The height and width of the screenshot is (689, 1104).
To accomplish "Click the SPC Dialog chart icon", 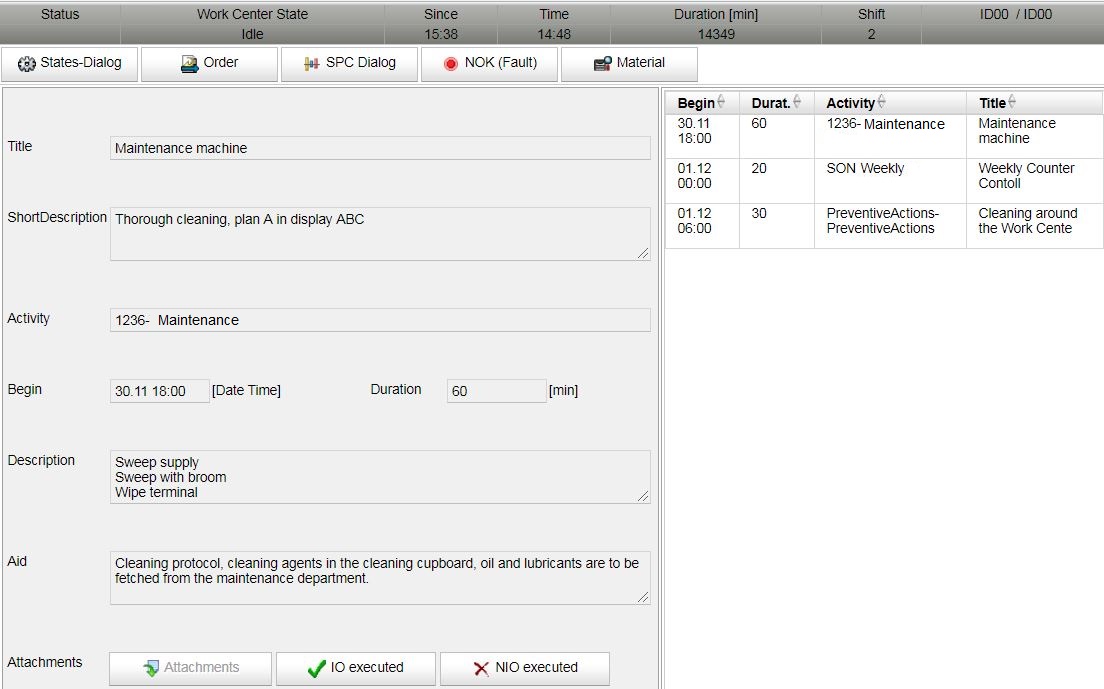I will (x=311, y=64).
